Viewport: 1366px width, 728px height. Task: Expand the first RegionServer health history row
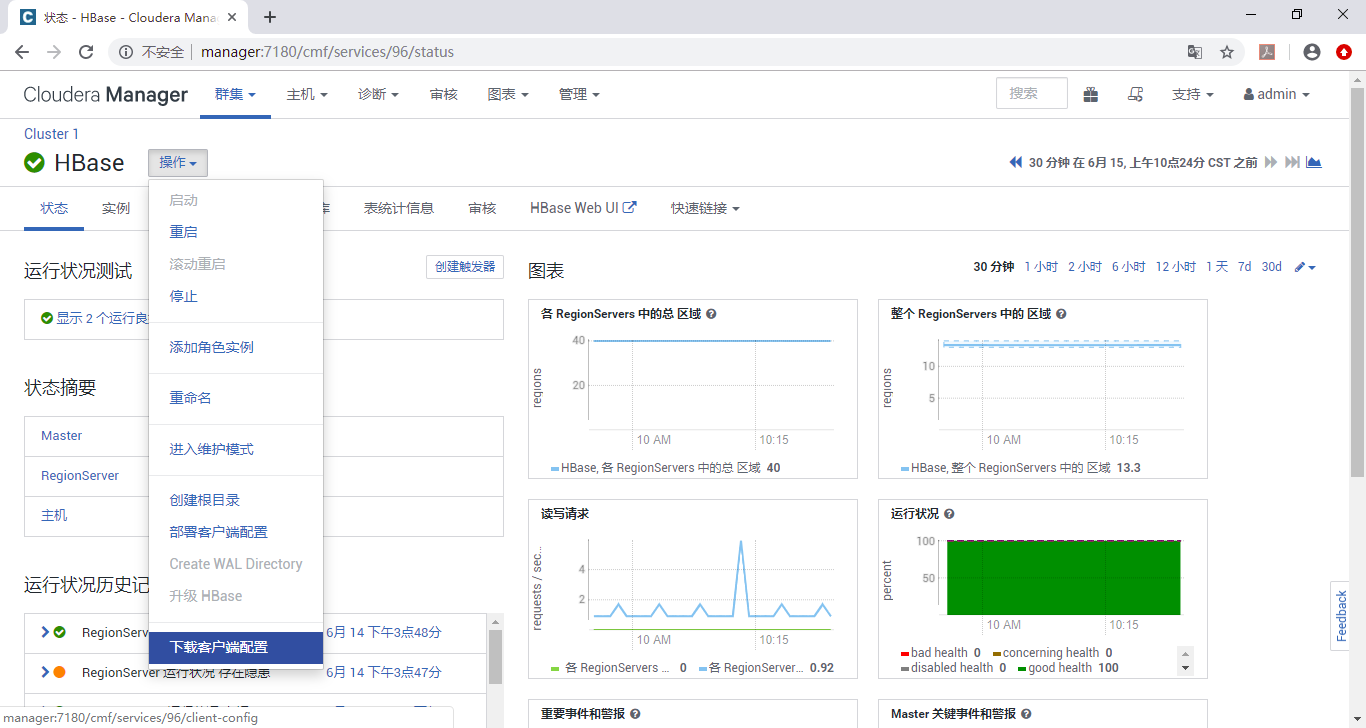tap(45, 632)
